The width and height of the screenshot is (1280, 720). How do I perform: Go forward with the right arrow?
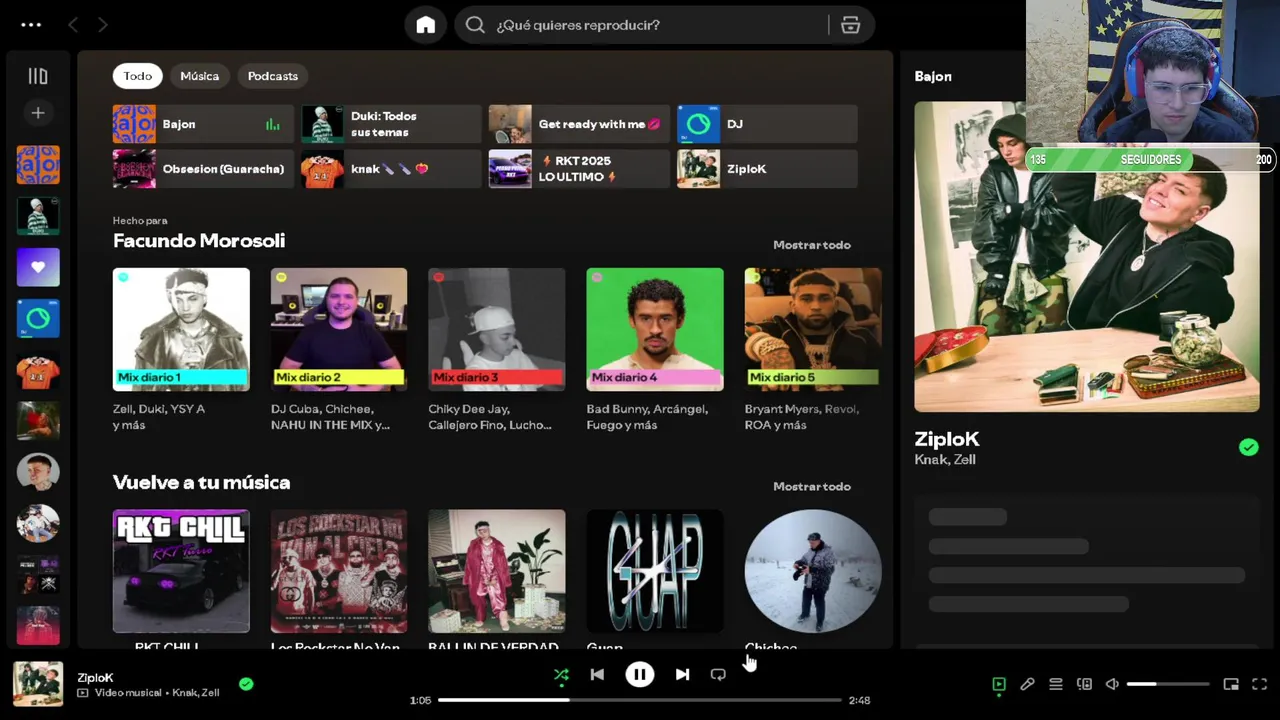pyautogui.click(x=103, y=25)
